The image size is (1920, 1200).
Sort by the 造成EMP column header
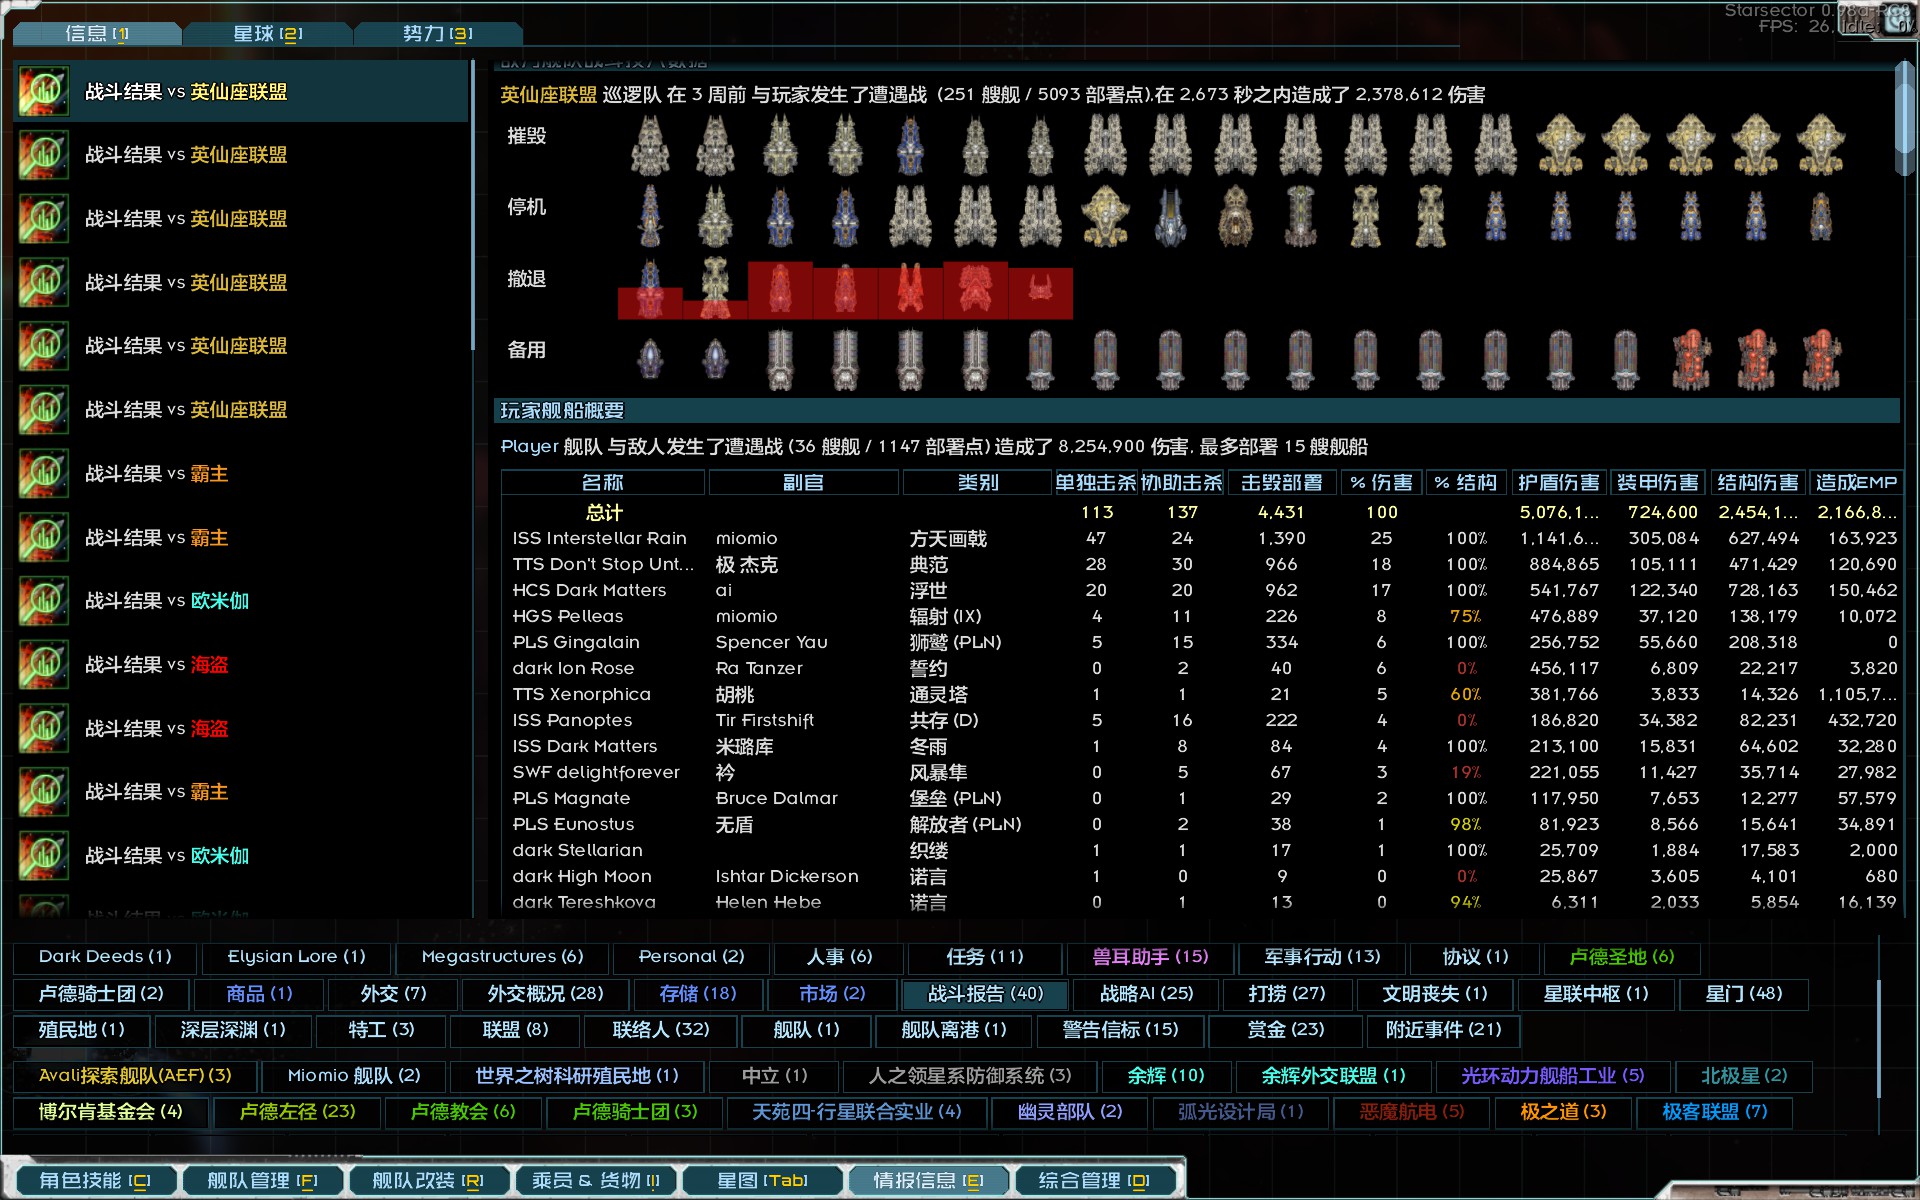click(x=1856, y=483)
